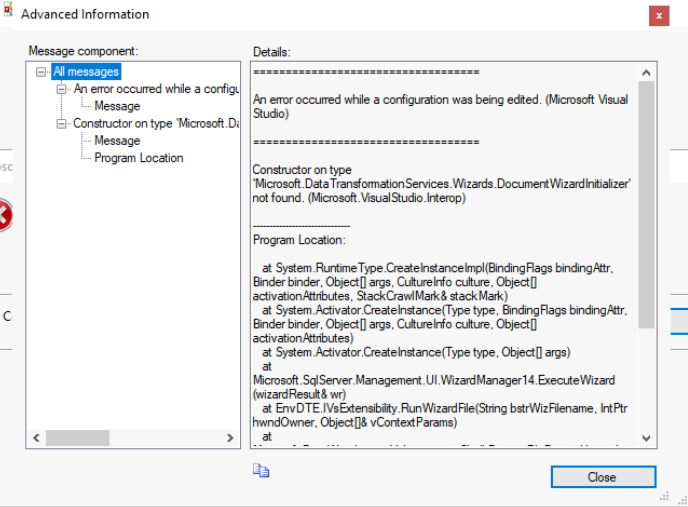Click tree panel scroll right arrow
Viewport: 688px width, 507px height.
tap(230, 438)
